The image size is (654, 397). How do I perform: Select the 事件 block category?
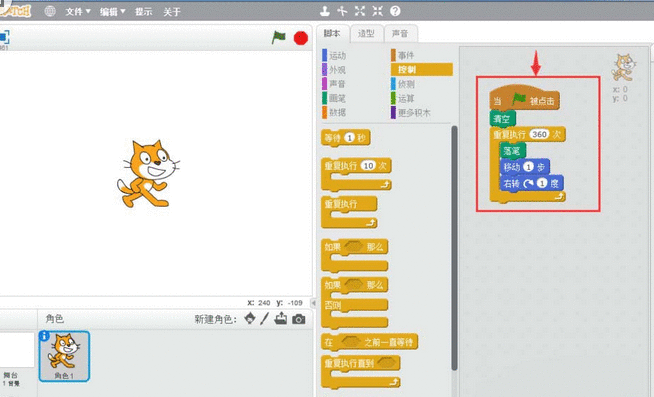(x=403, y=55)
